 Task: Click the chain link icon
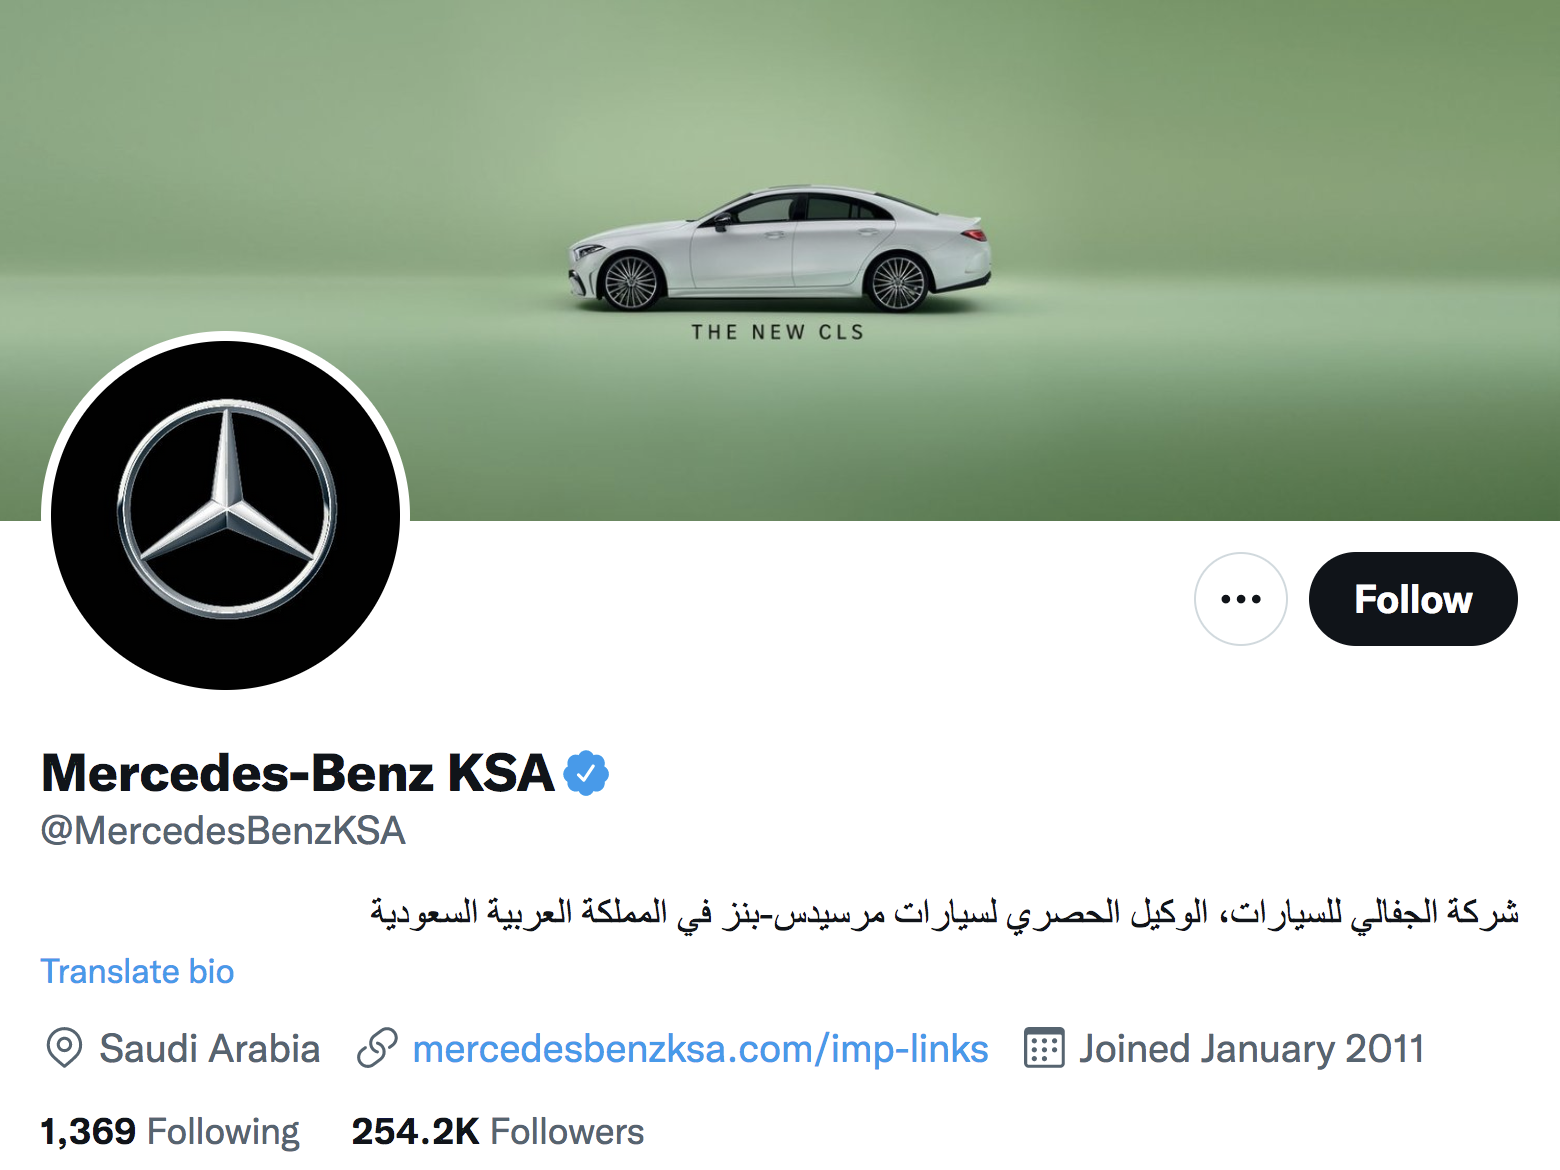click(377, 1048)
